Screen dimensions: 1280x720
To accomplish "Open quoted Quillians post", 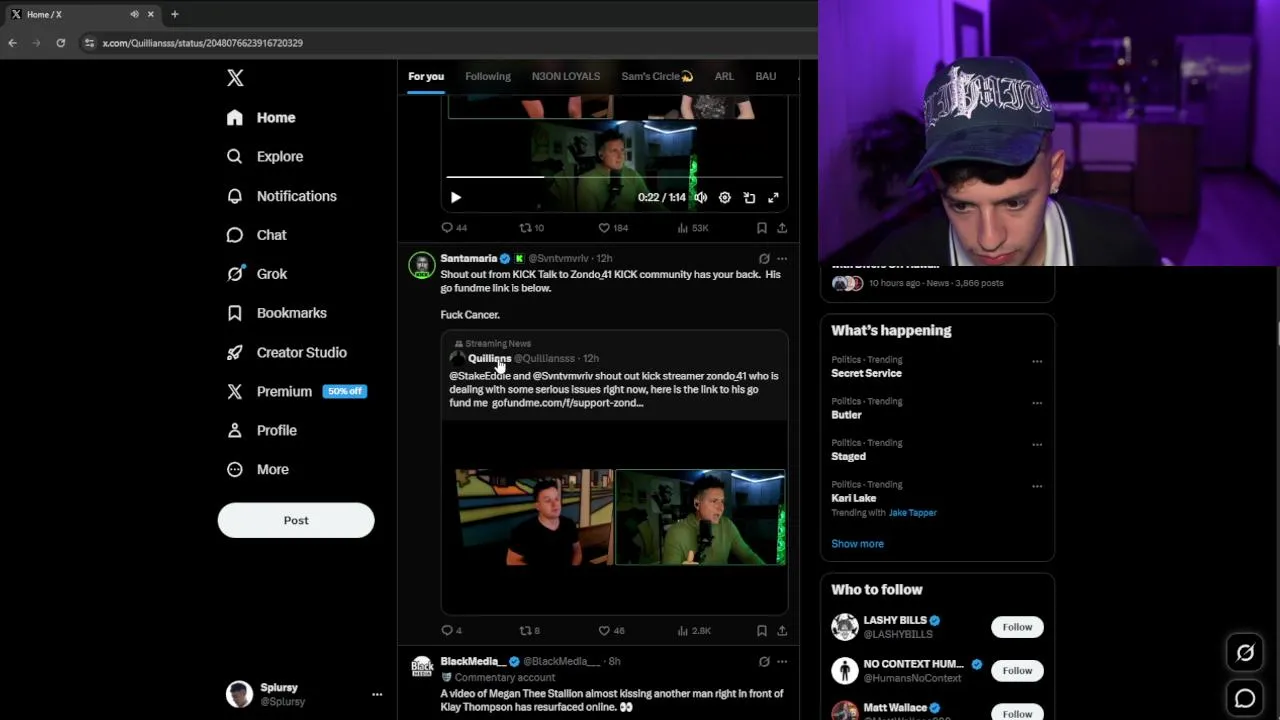I will point(614,472).
